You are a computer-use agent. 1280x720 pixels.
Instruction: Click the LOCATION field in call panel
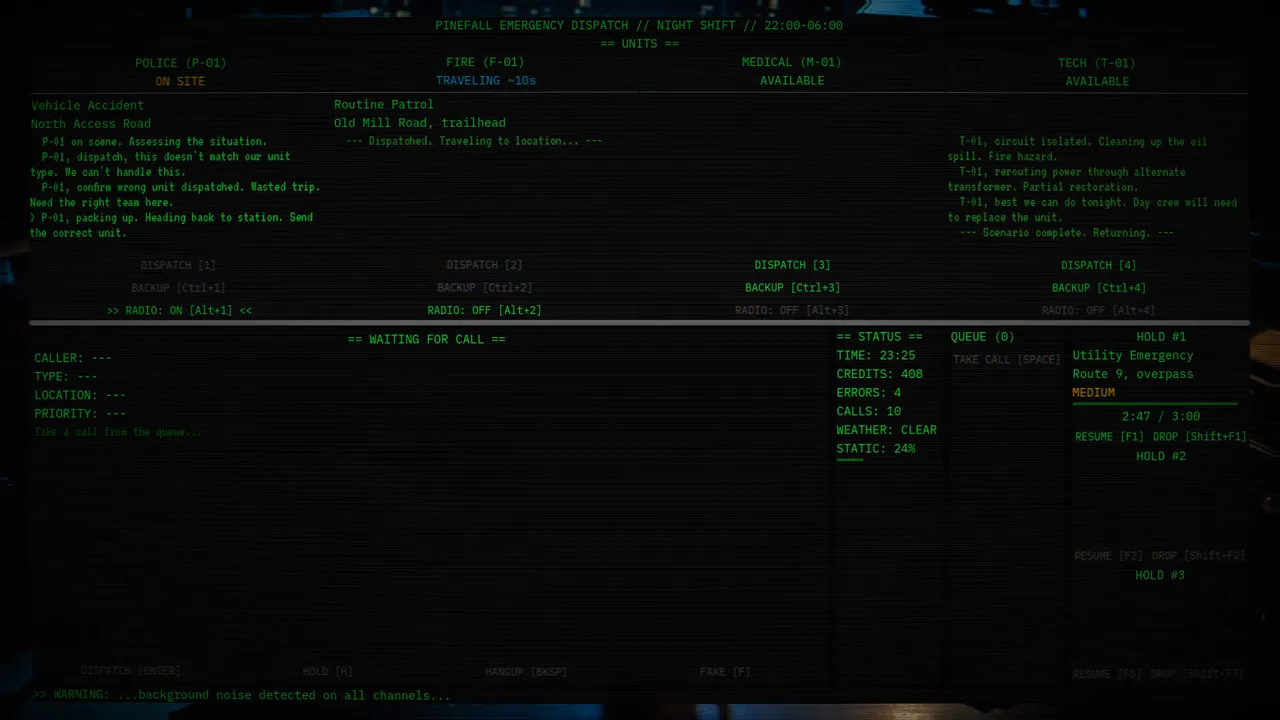(x=80, y=395)
